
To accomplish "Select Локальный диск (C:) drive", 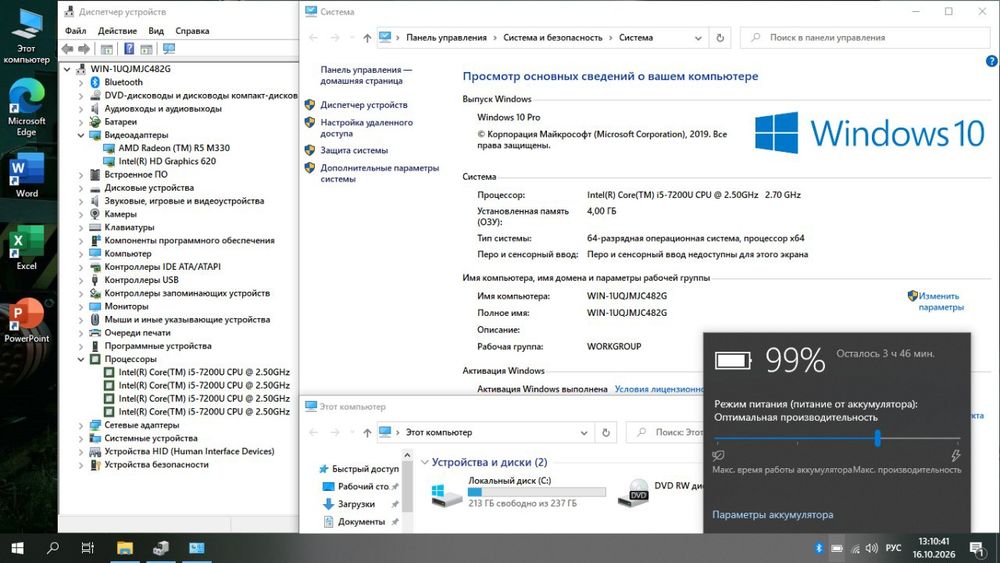I will 518,494.
